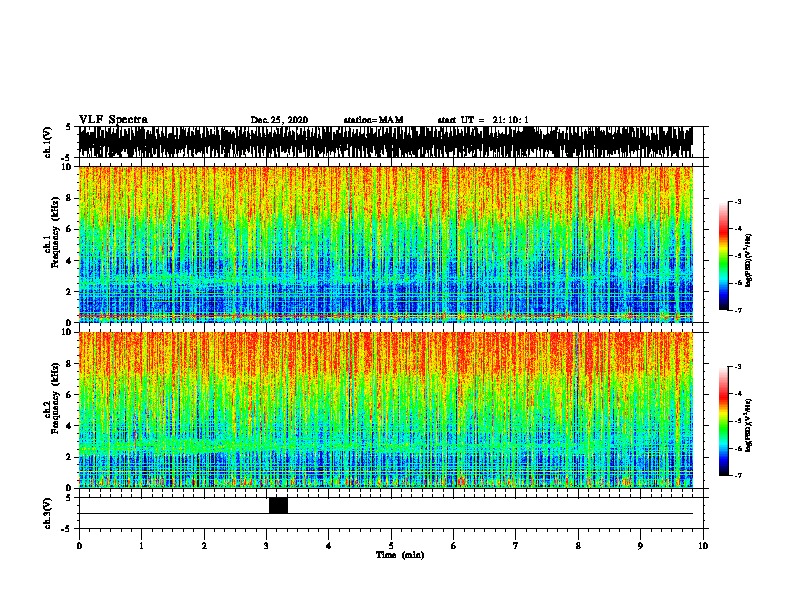This screenshot has width=792, height=612.
Task: Click the "9" tick on the Time axis
Action: 640,546
